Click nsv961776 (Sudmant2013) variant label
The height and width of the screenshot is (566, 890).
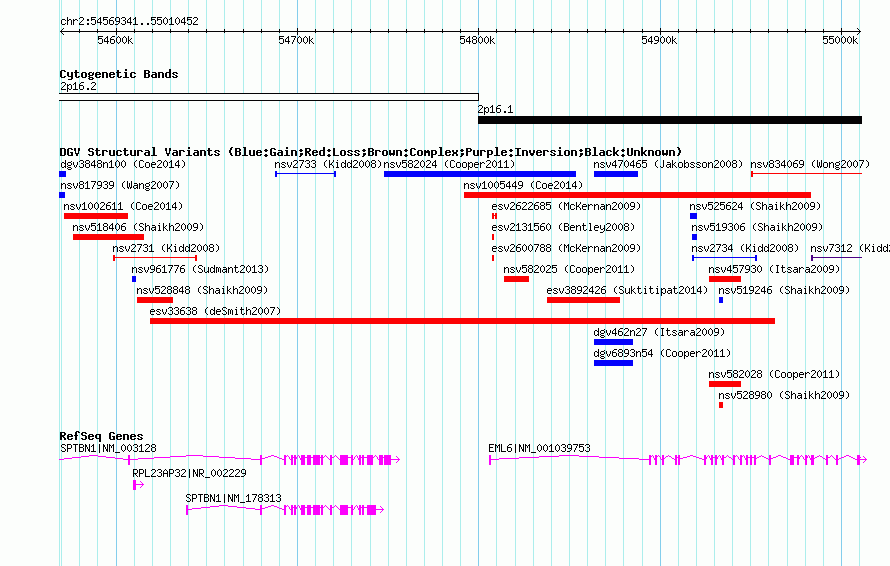(x=200, y=269)
